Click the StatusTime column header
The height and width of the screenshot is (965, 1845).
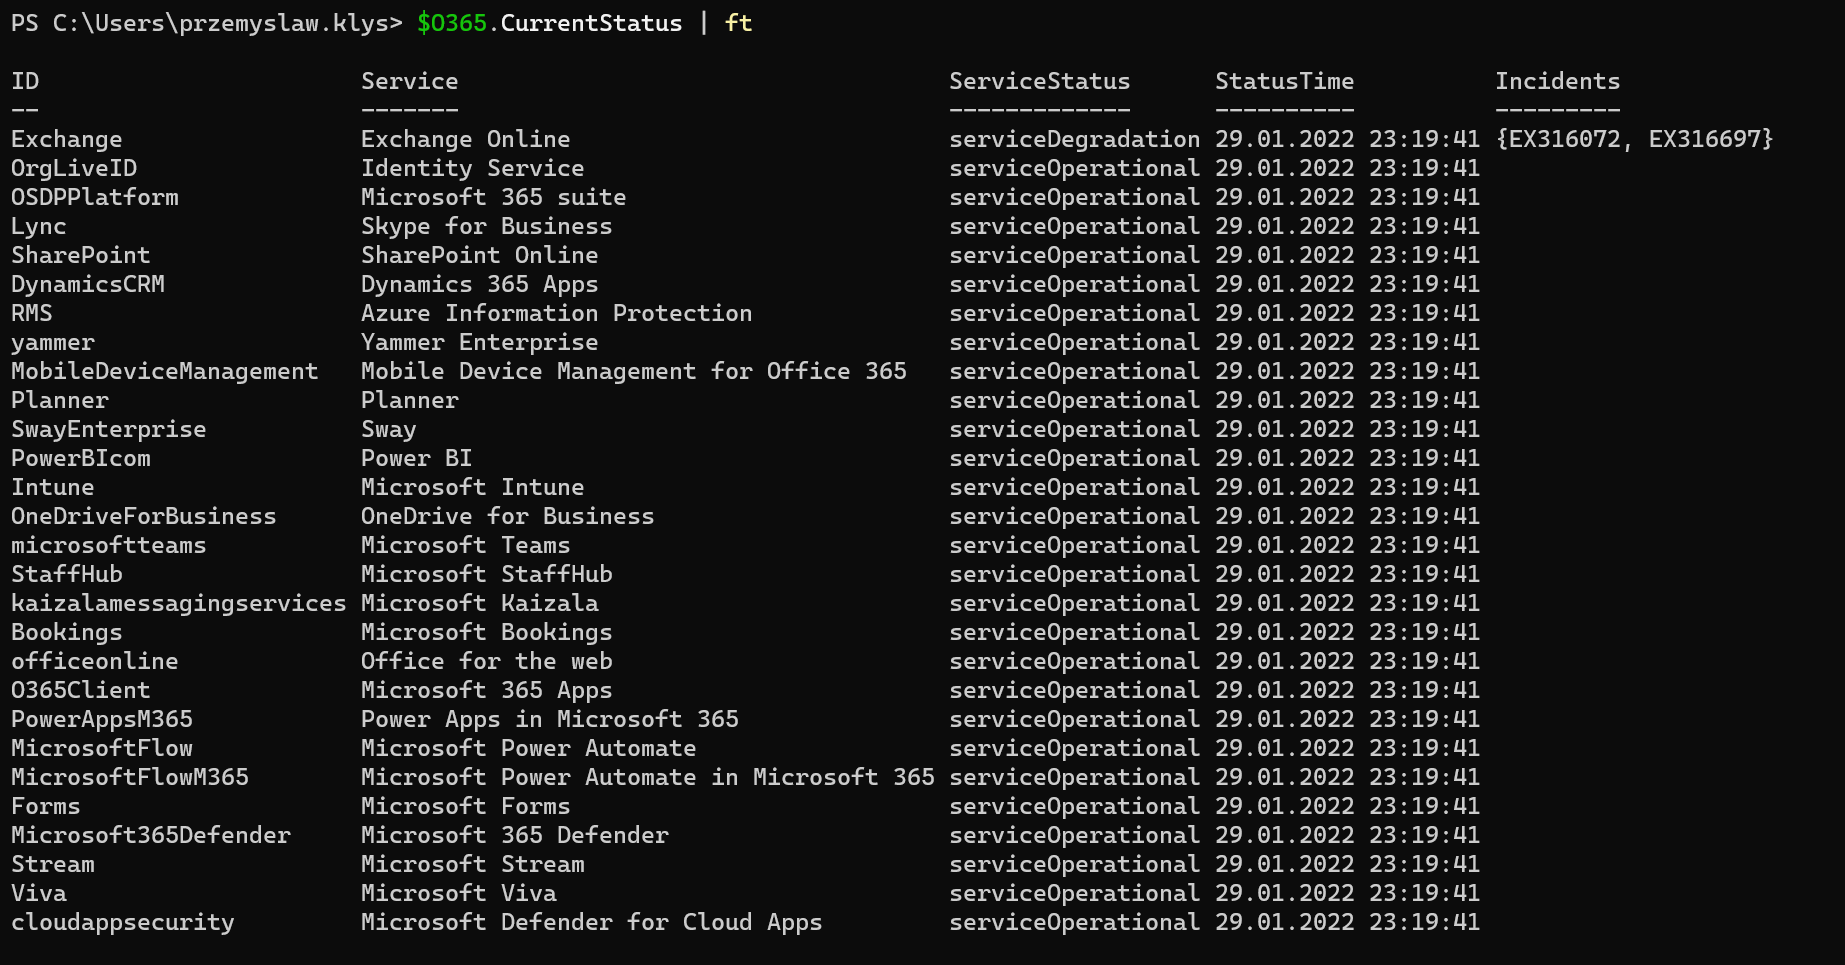point(1285,81)
